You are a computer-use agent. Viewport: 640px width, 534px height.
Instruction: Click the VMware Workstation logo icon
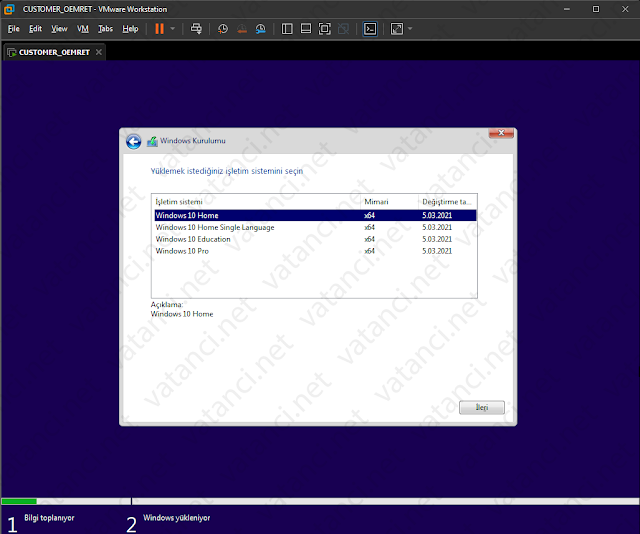click(x=9, y=9)
